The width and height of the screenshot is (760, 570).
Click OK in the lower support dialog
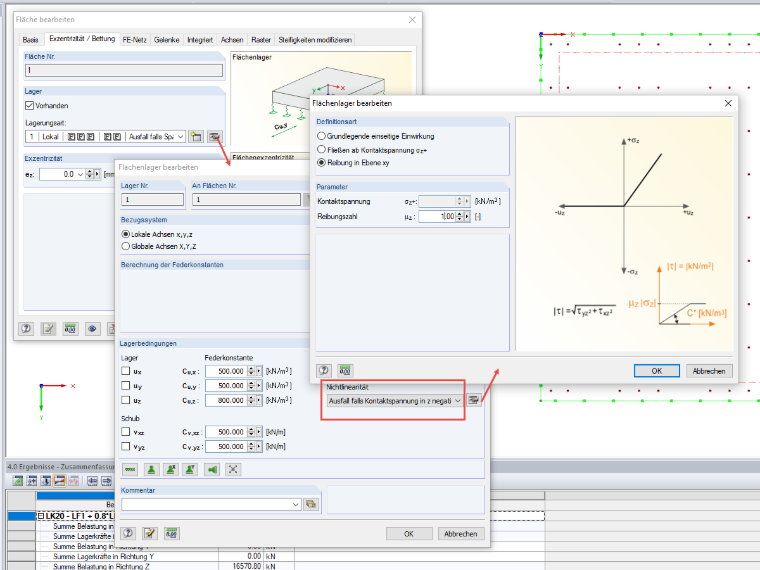(x=409, y=534)
